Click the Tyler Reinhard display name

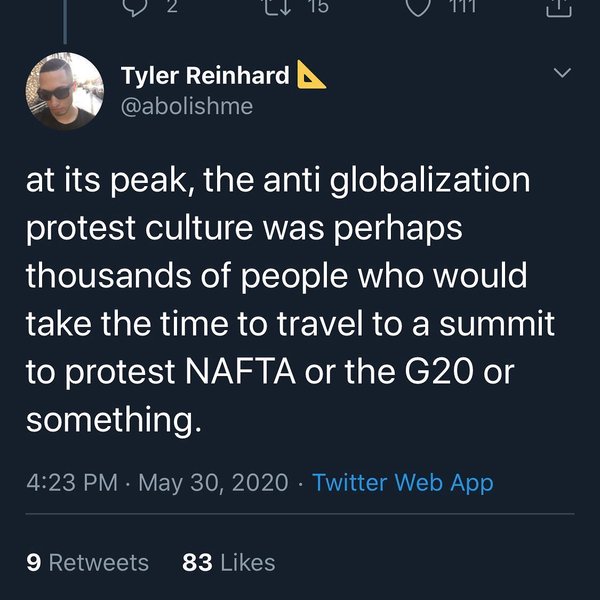(x=205, y=75)
